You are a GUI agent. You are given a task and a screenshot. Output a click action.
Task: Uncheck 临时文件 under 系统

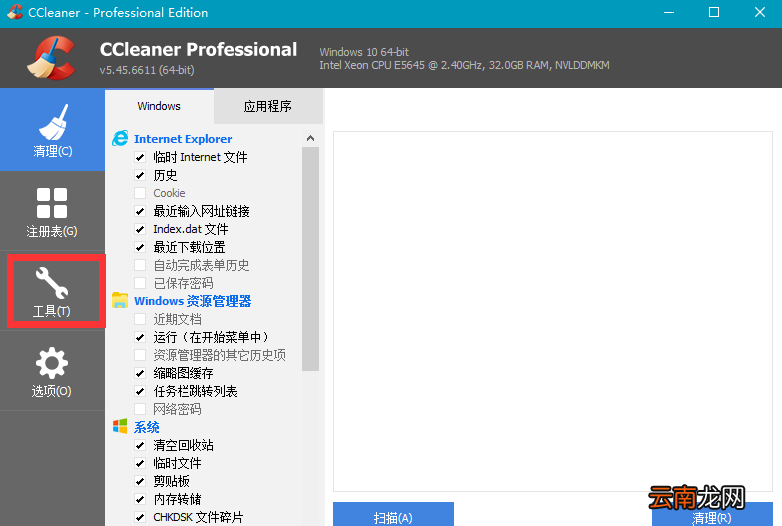pos(140,463)
